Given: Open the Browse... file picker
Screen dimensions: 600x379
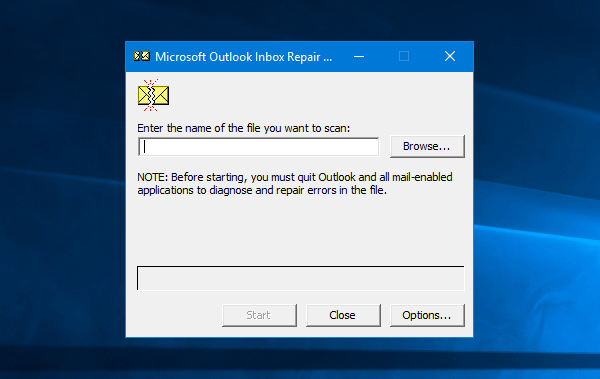Looking at the screenshot, I should tap(427, 146).
